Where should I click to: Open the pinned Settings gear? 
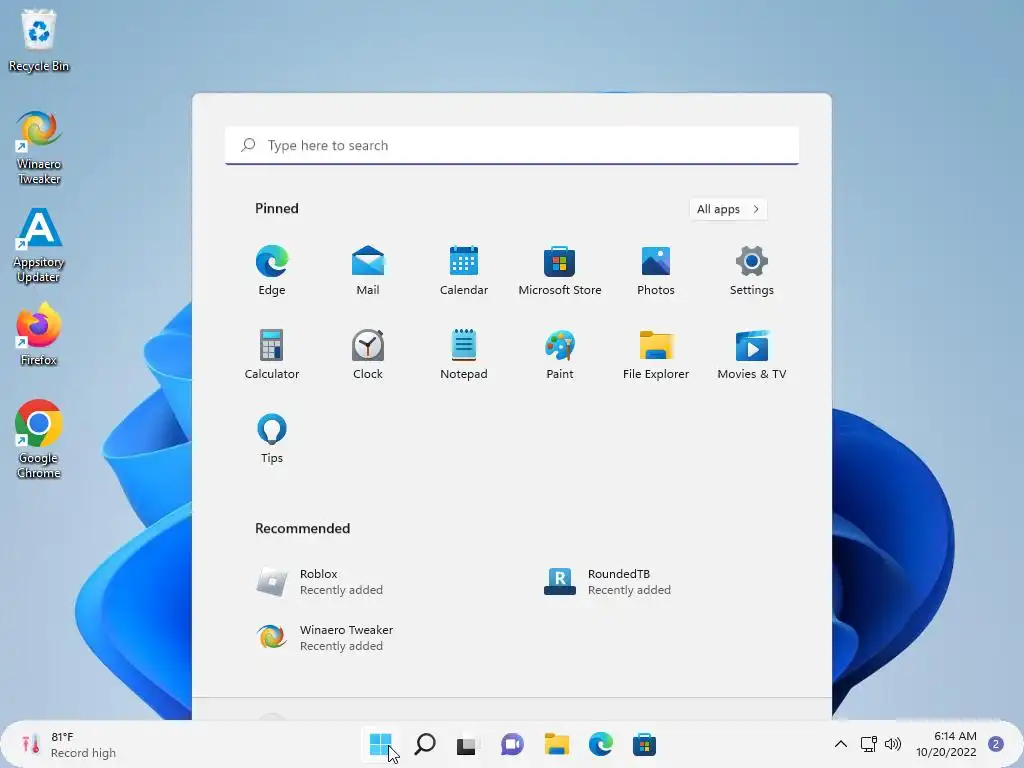coord(752,270)
